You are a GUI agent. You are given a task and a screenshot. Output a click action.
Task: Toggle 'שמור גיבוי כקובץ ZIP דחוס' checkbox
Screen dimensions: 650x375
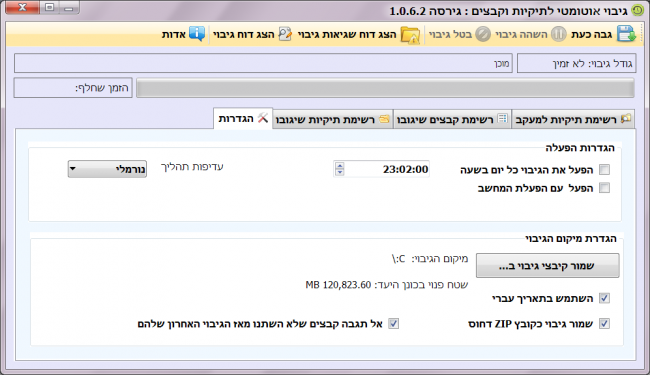(x=604, y=324)
